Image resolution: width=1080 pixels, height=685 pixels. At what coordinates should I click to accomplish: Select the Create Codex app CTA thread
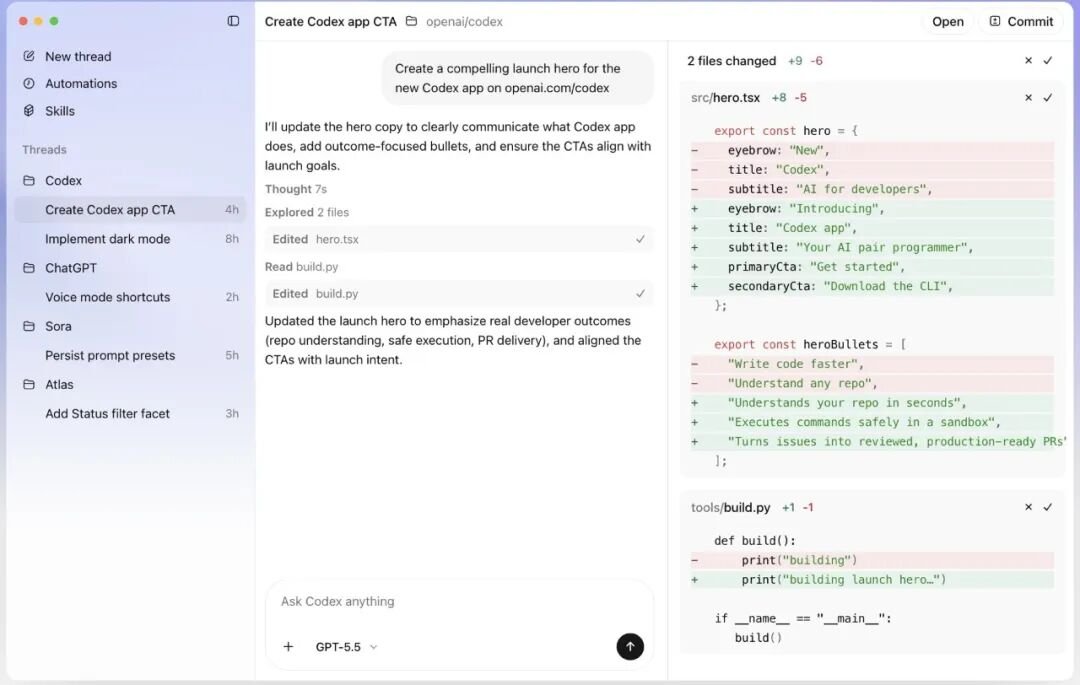(x=130, y=209)
